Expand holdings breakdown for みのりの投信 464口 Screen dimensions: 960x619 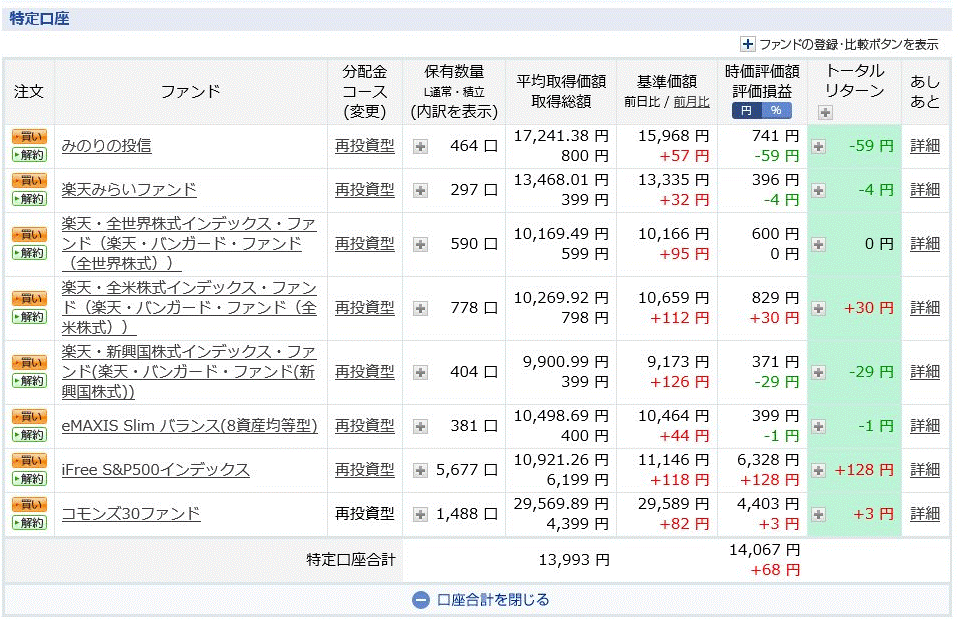(x=420, y=146)
